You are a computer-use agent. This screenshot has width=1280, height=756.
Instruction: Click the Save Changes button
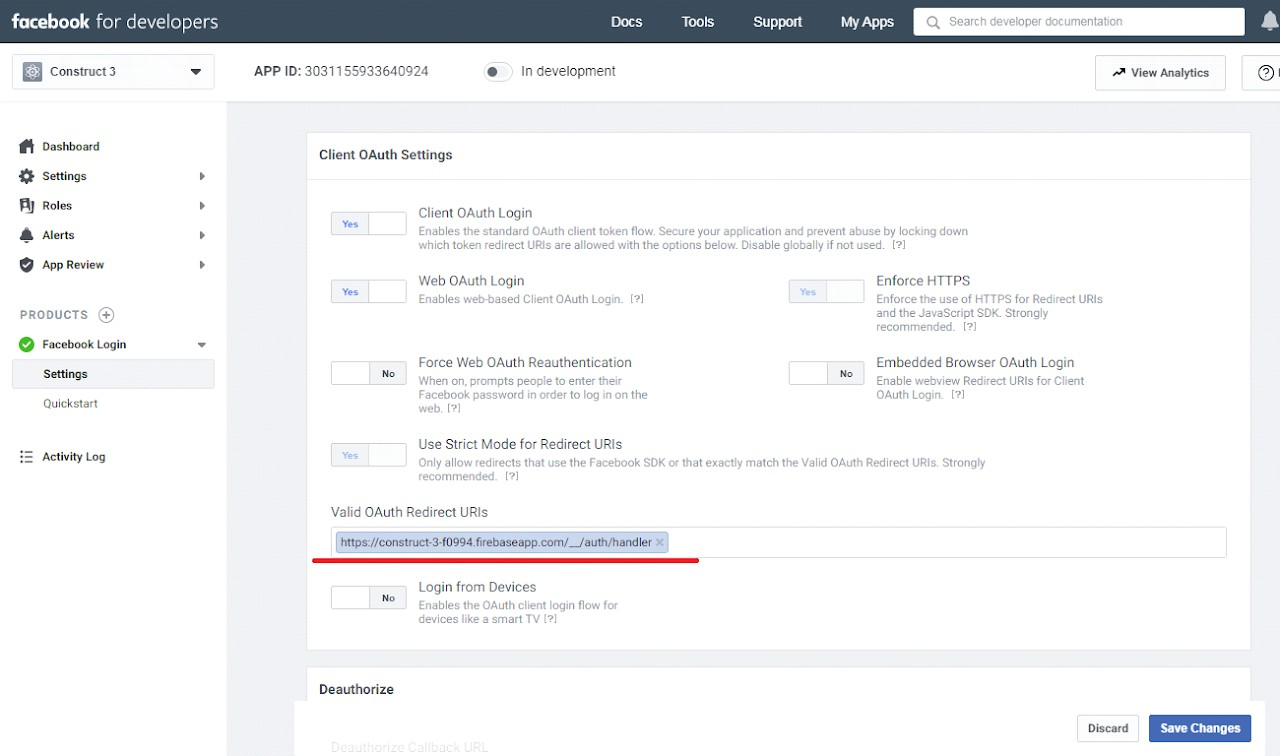(1199, 728)
